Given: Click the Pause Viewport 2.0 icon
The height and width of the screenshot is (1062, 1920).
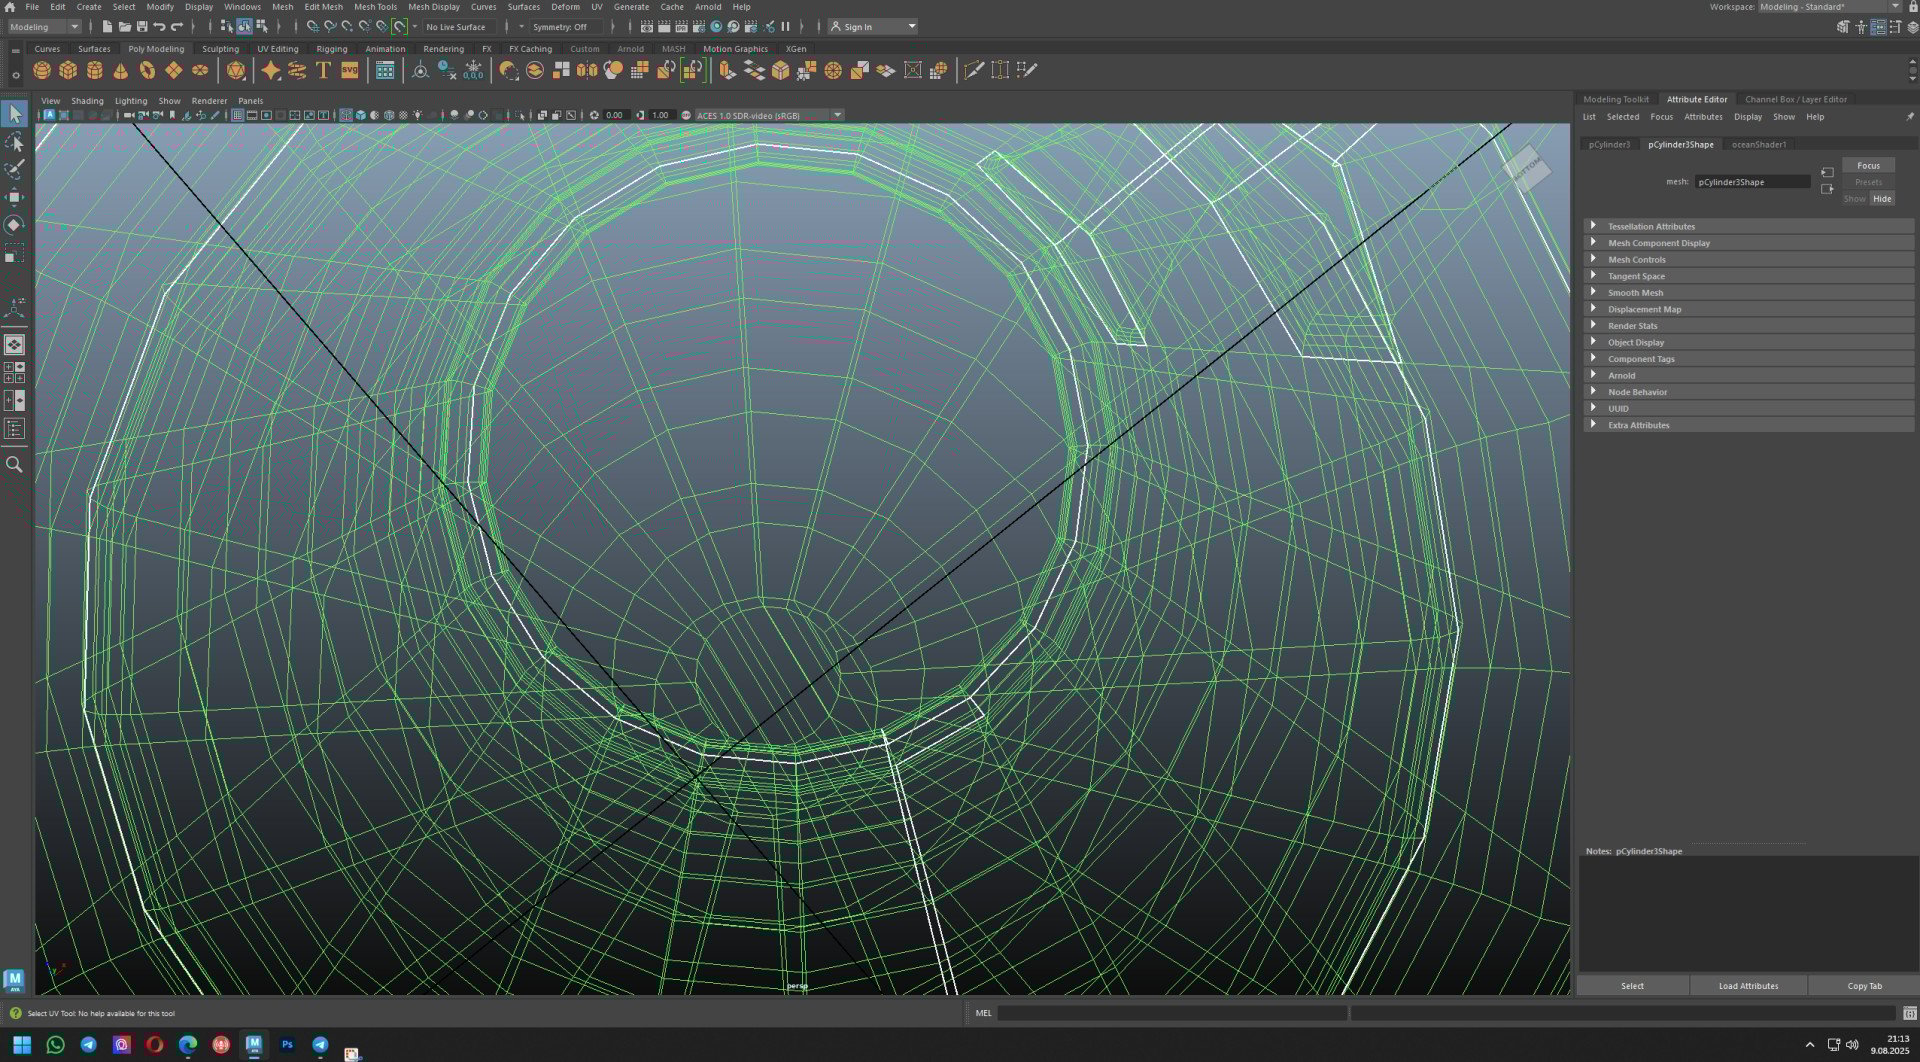Looking at the screenshot, I should pyautogui.click(x=785, y=27).
